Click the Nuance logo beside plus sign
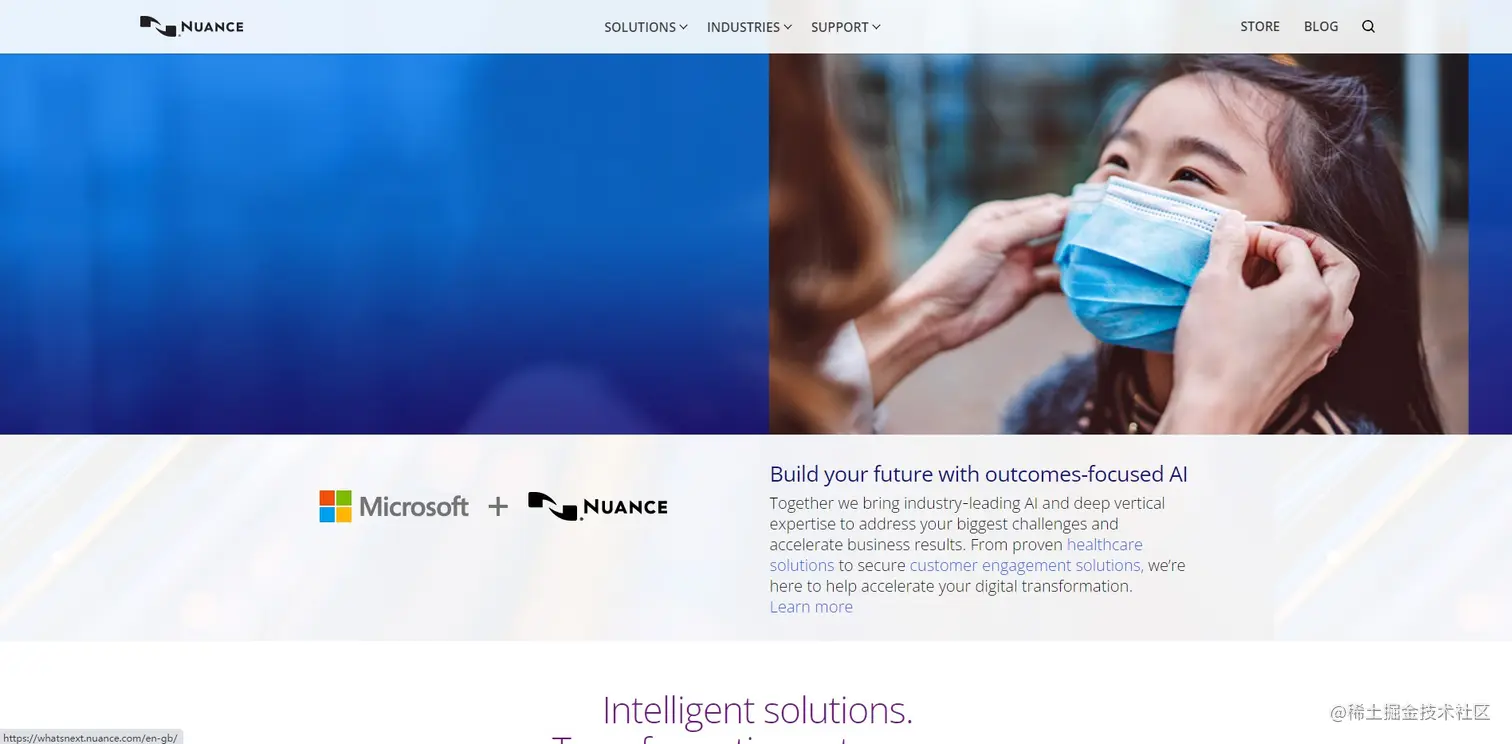 [598, 506]
